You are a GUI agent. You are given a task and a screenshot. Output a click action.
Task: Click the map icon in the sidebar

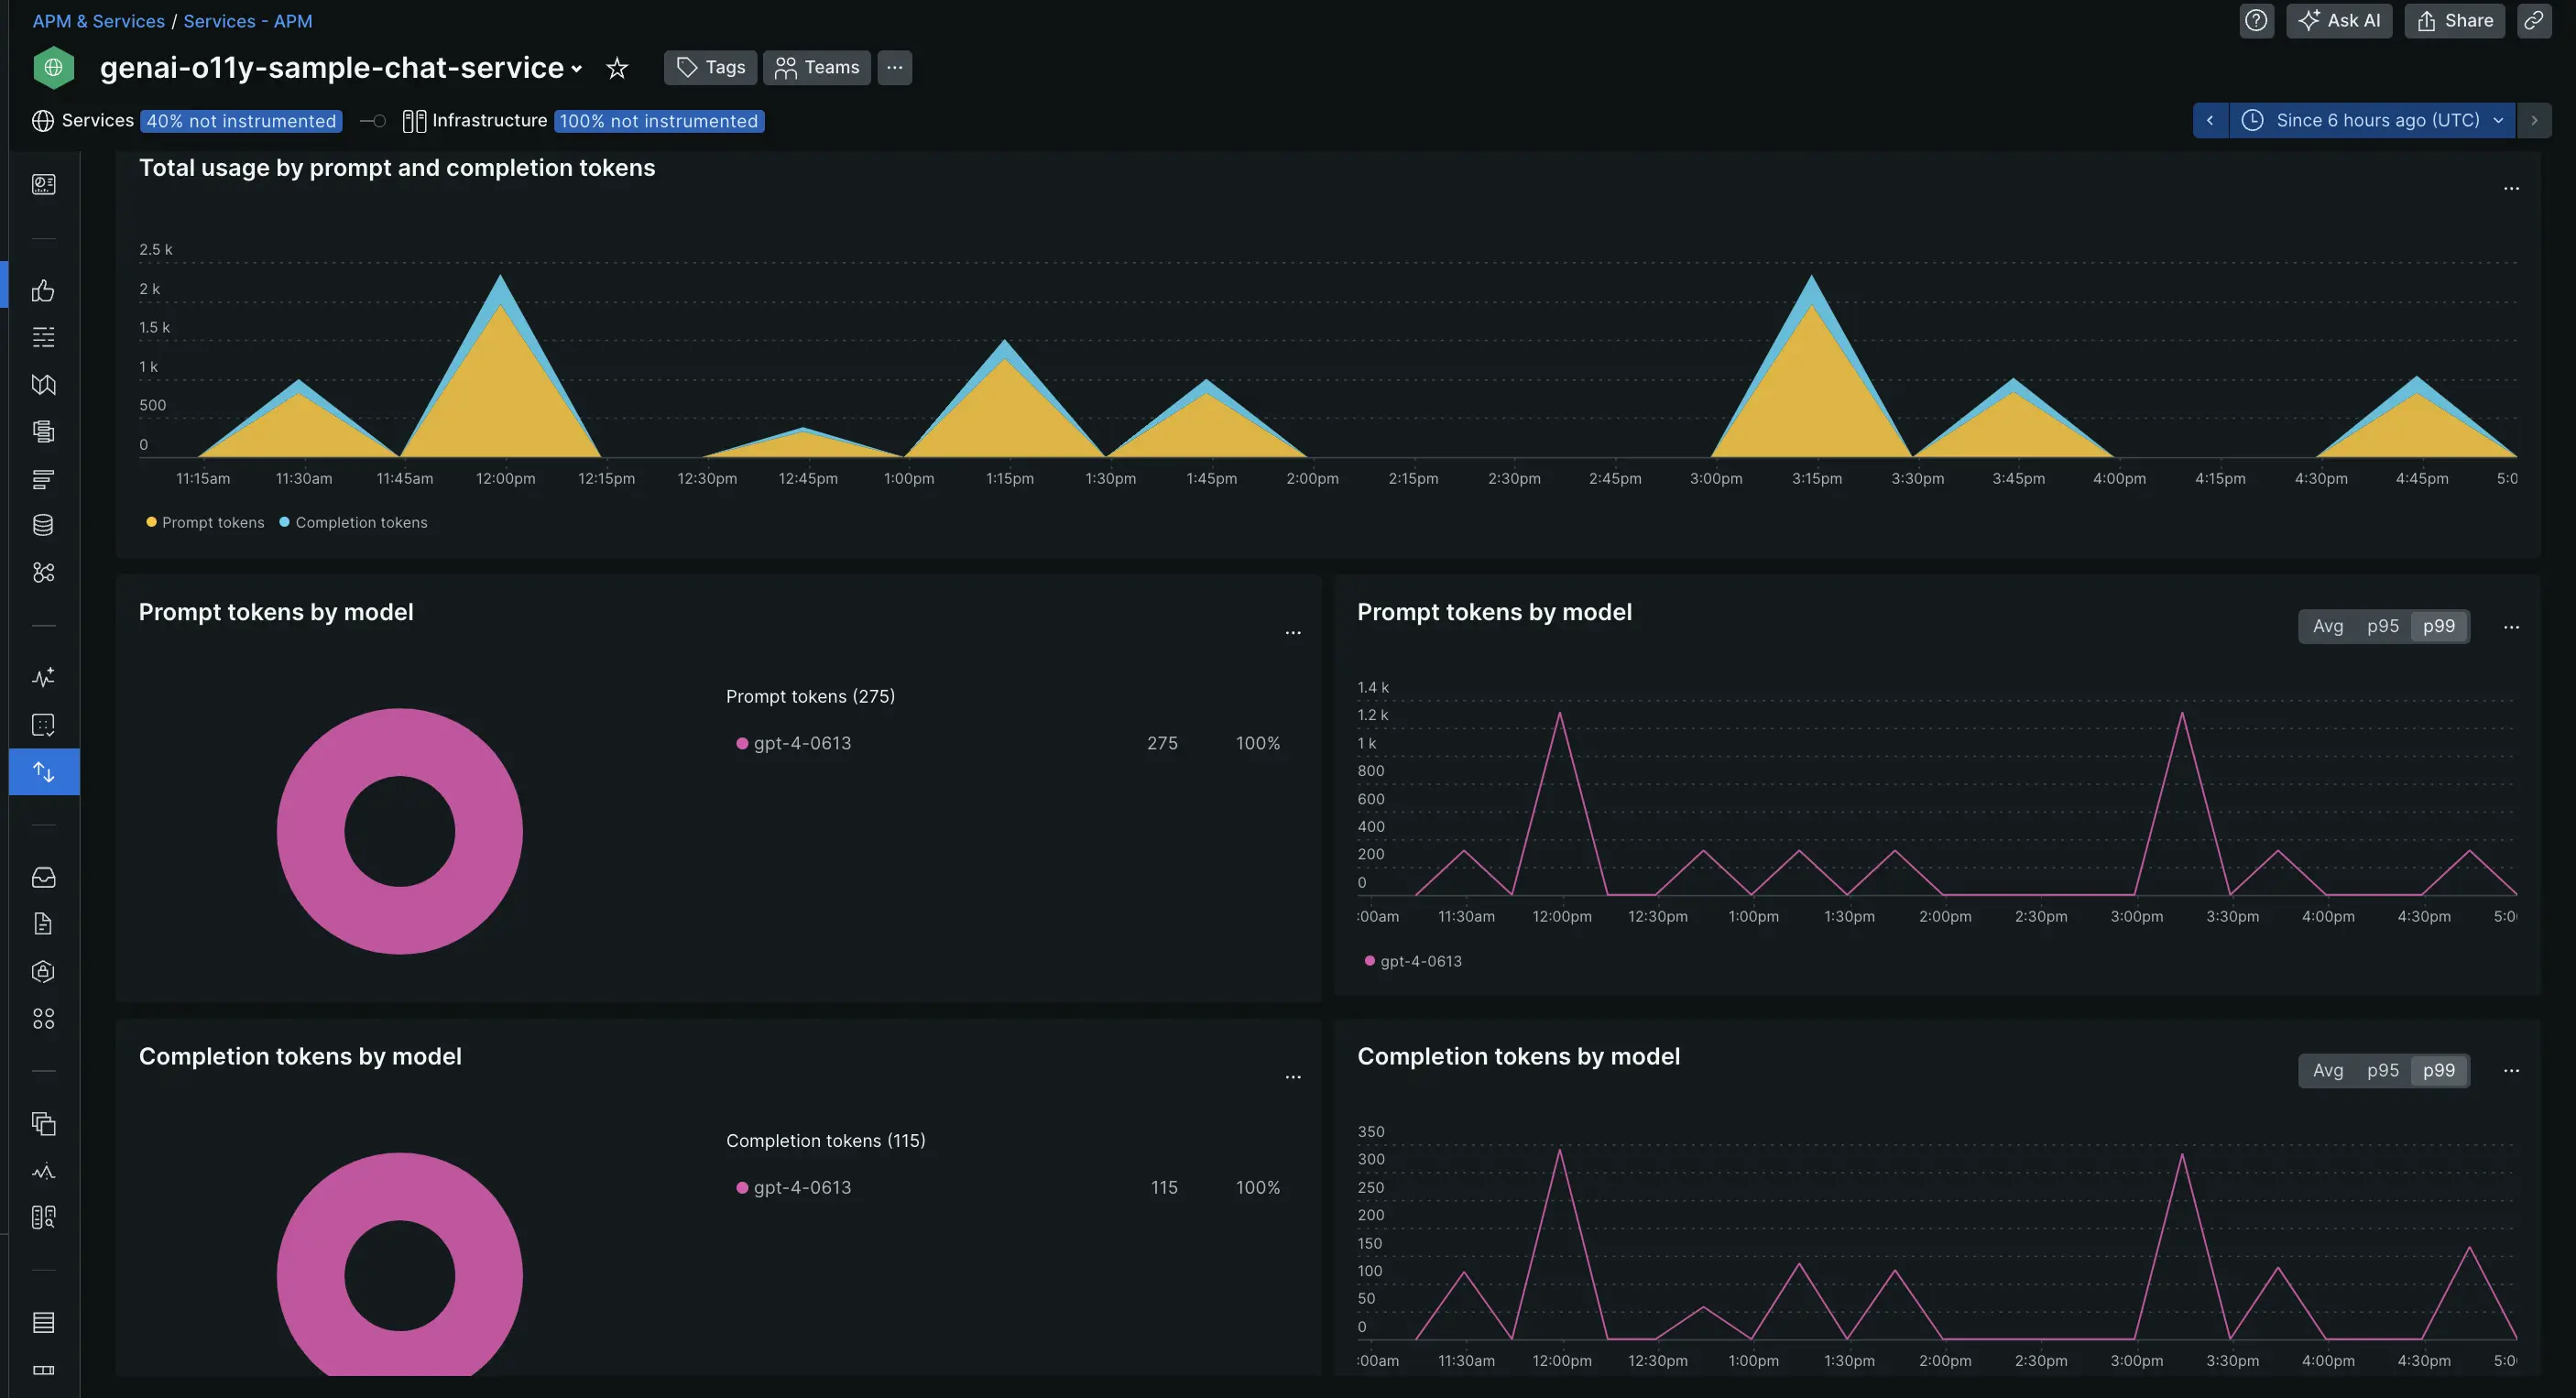43,385
